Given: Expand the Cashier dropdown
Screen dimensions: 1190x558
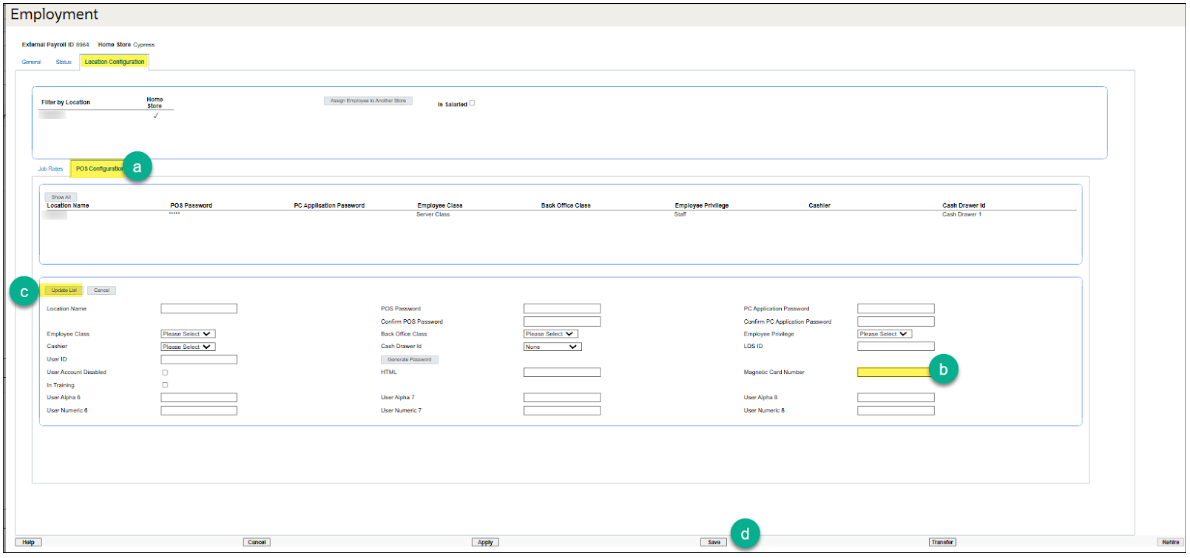Looking at the screenshot, I should pos(188,347).
